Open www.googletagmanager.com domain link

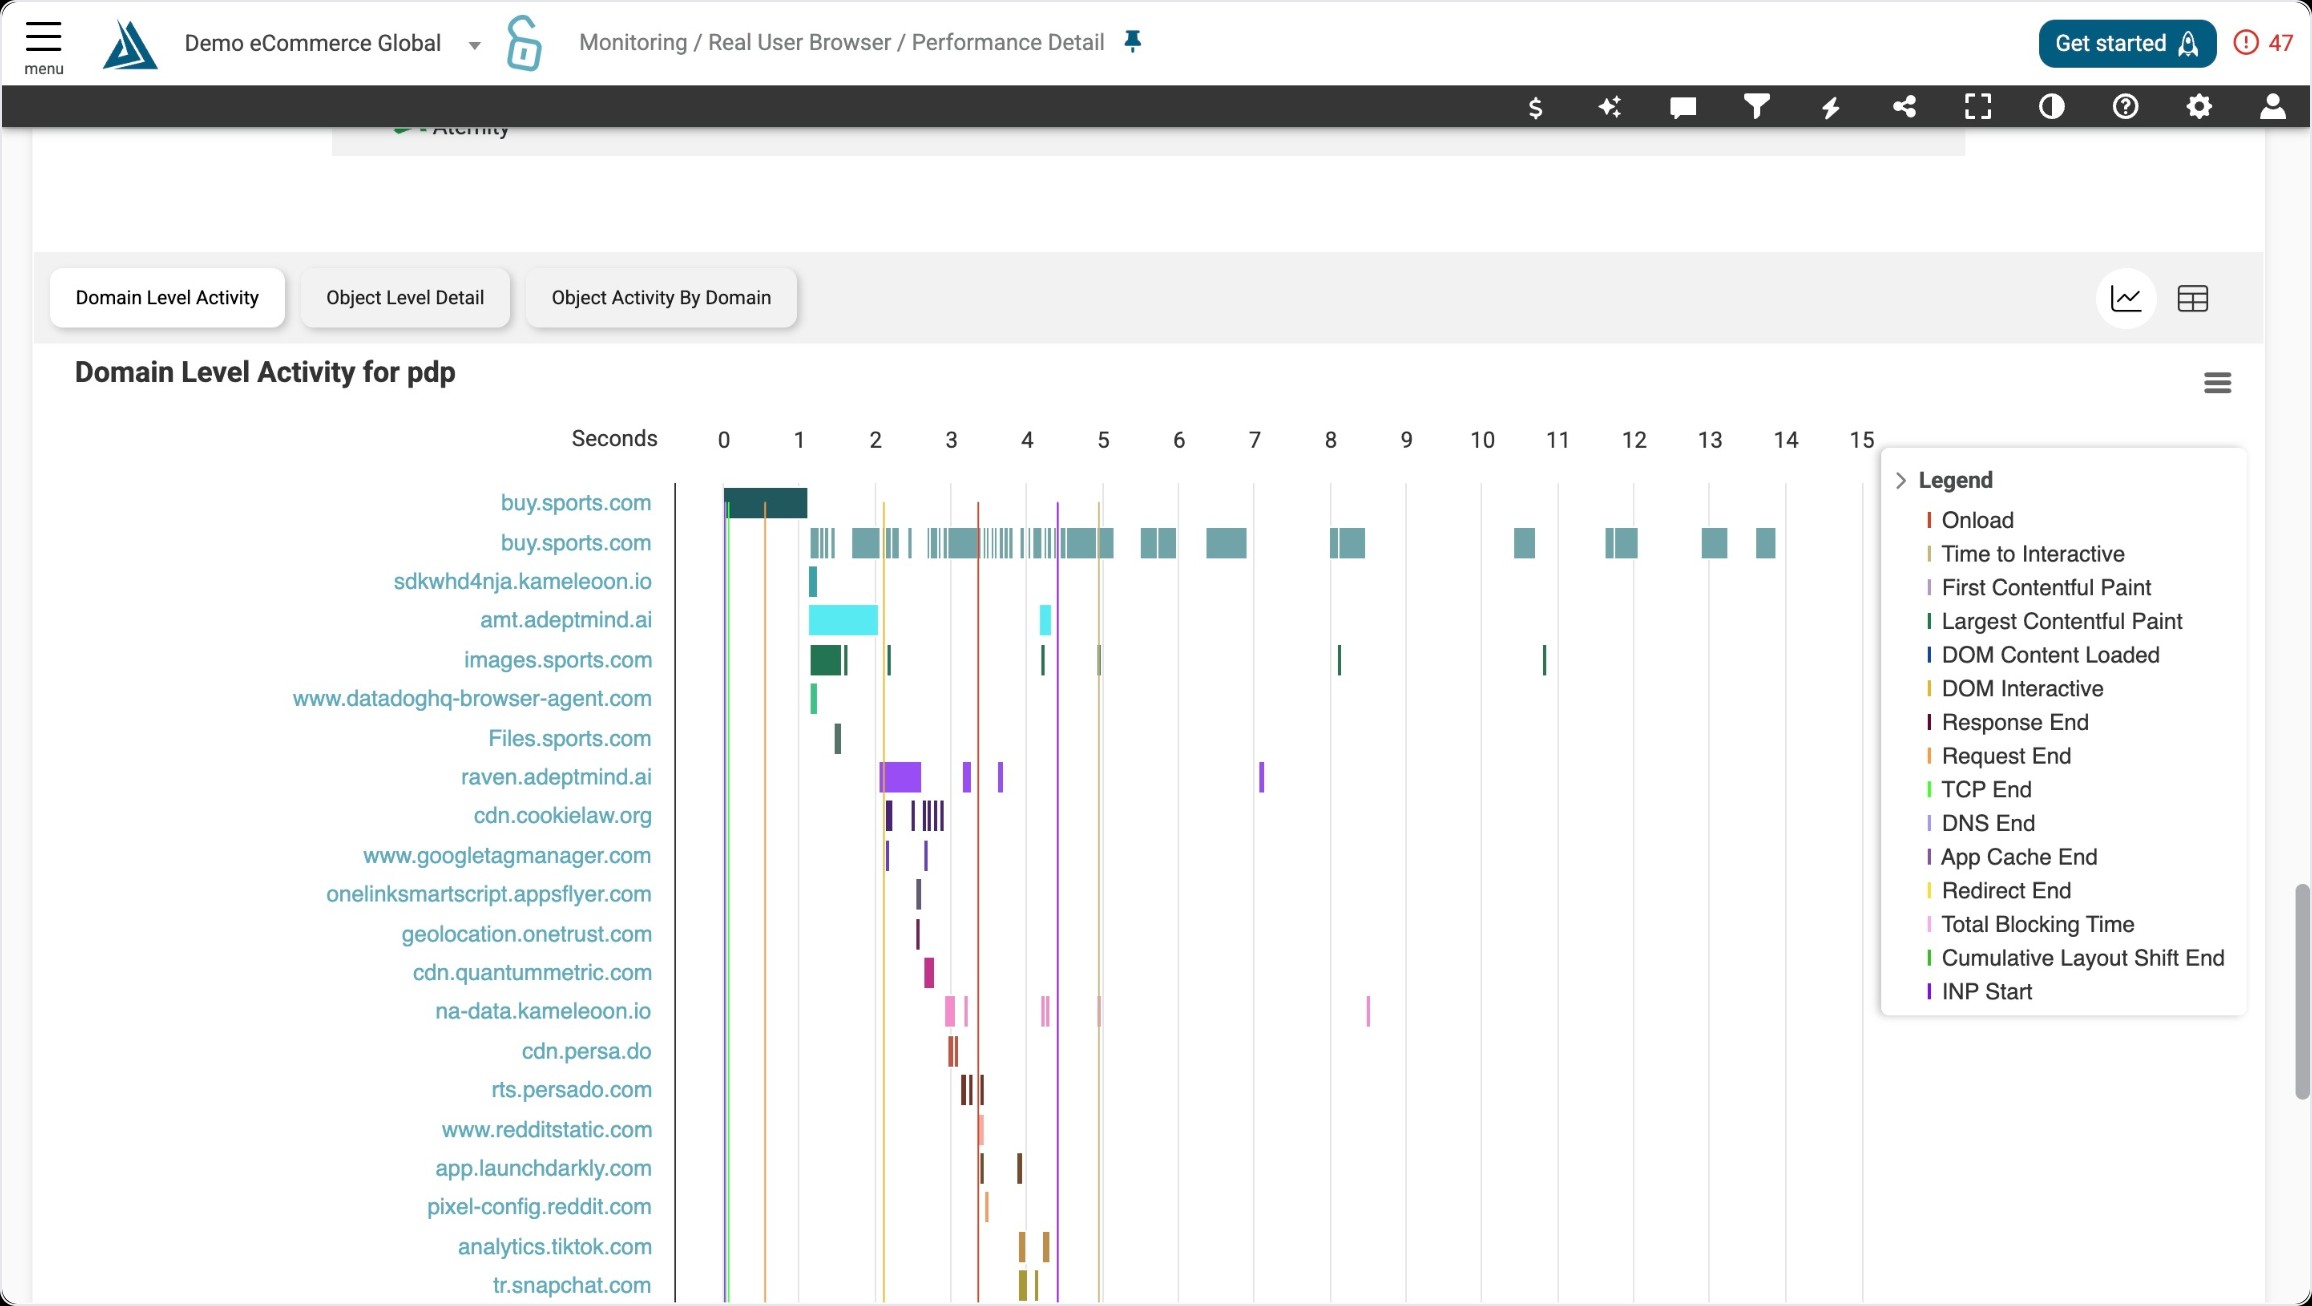tap(506, 856)
